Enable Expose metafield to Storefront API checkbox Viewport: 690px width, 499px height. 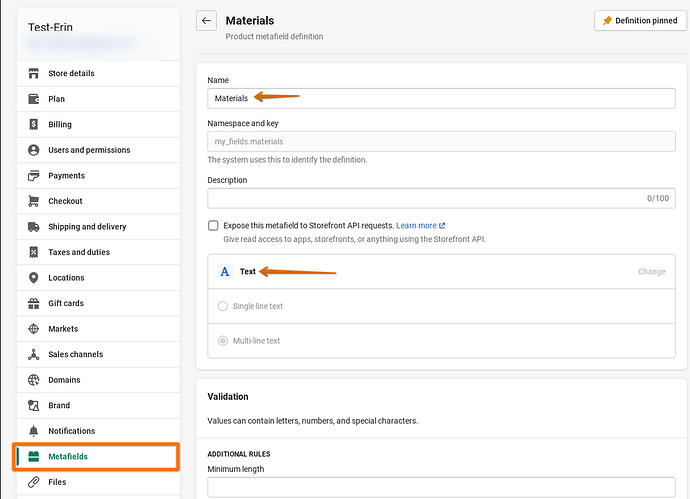coord(213,226)
